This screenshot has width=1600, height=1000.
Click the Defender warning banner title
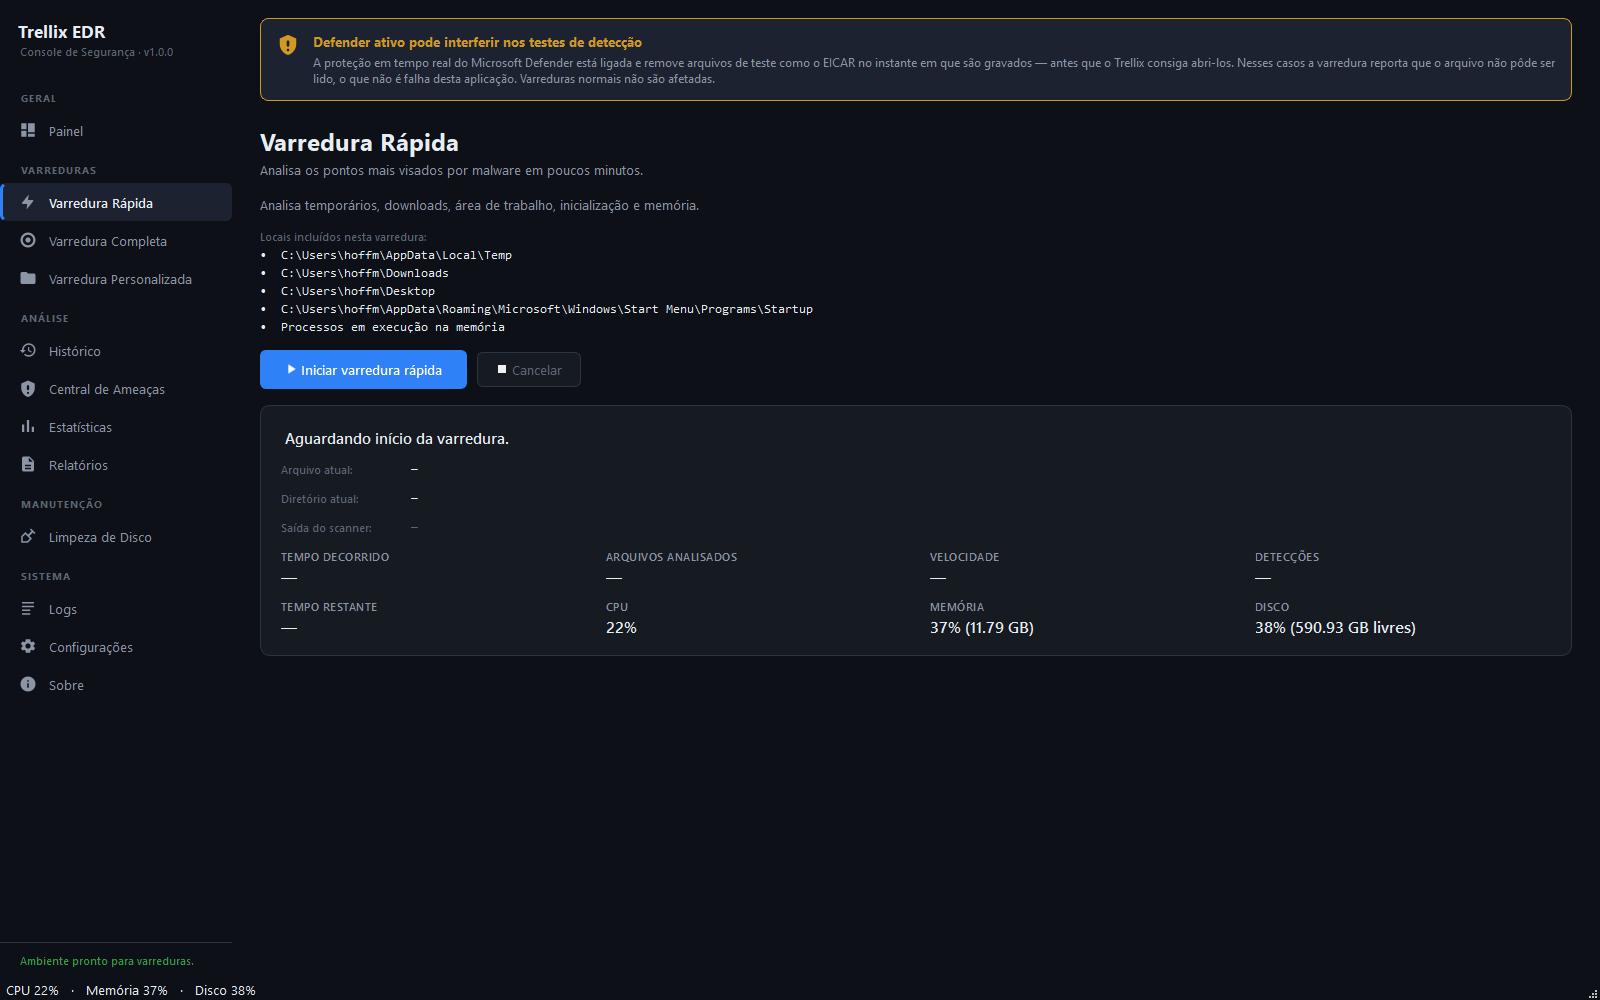point(477,42)
